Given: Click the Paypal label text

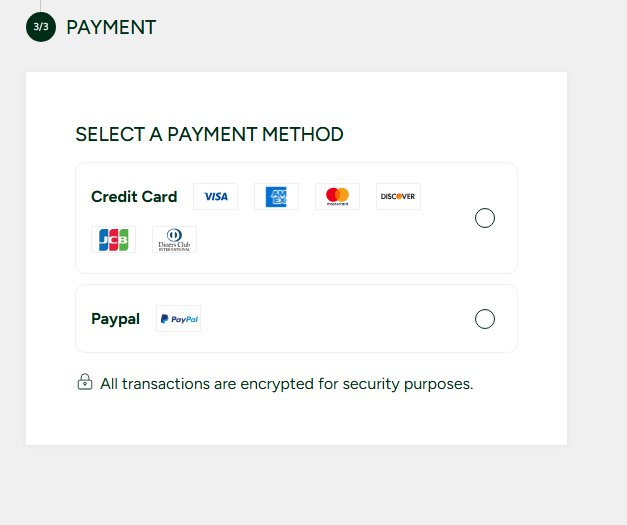Looking at the screenshot, I should 115,319.
